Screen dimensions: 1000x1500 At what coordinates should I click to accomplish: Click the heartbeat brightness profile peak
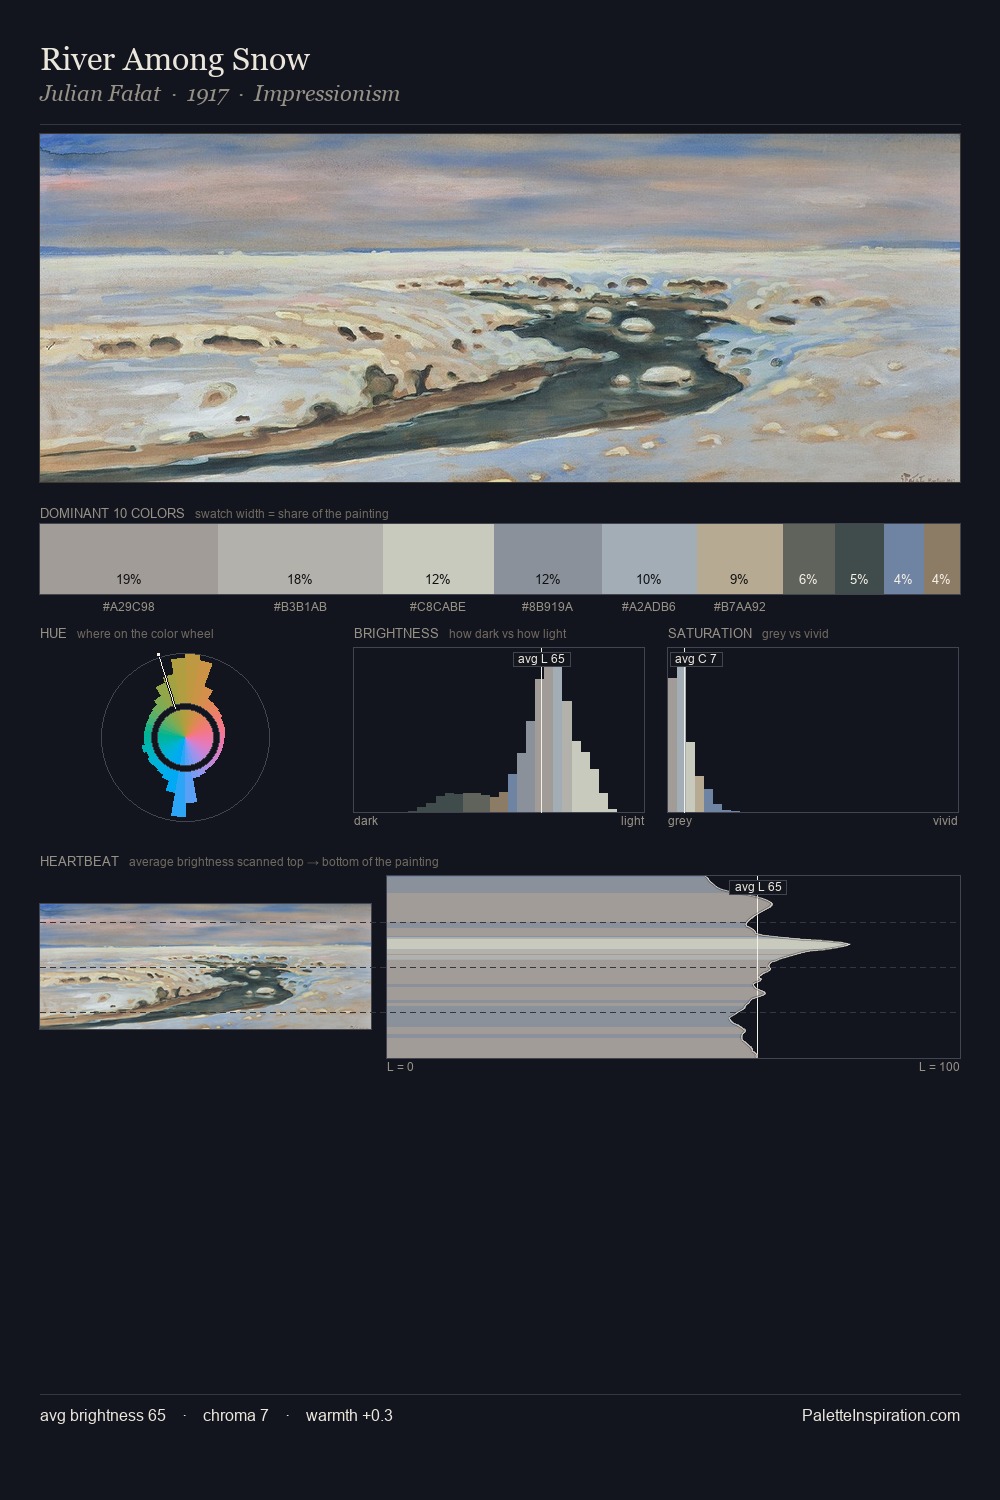(x=848, y=944)
